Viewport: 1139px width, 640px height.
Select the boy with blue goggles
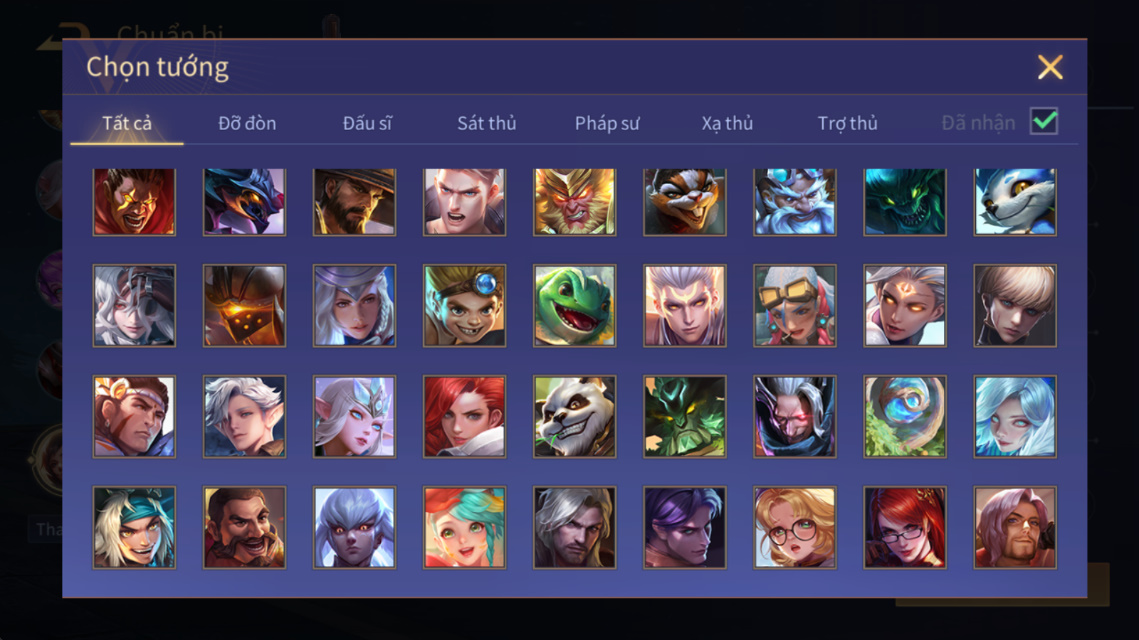[x=464, y=305]
